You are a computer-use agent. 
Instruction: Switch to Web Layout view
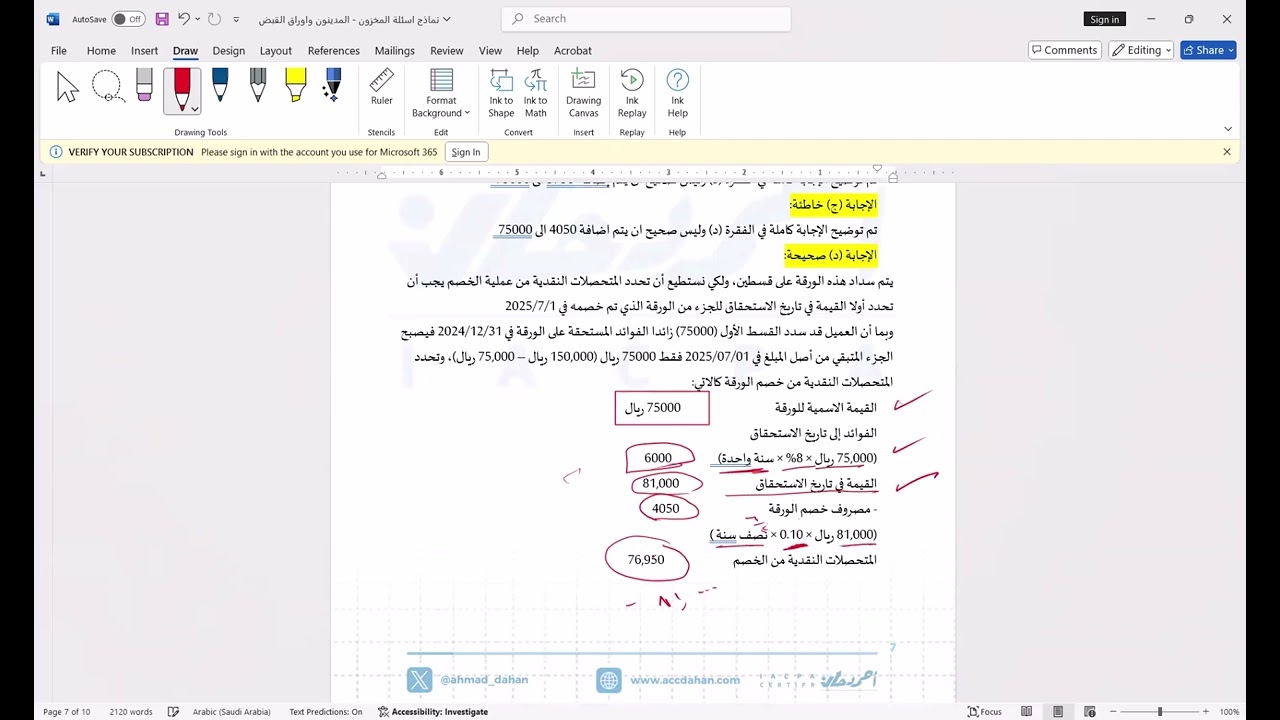(1089, 712)
